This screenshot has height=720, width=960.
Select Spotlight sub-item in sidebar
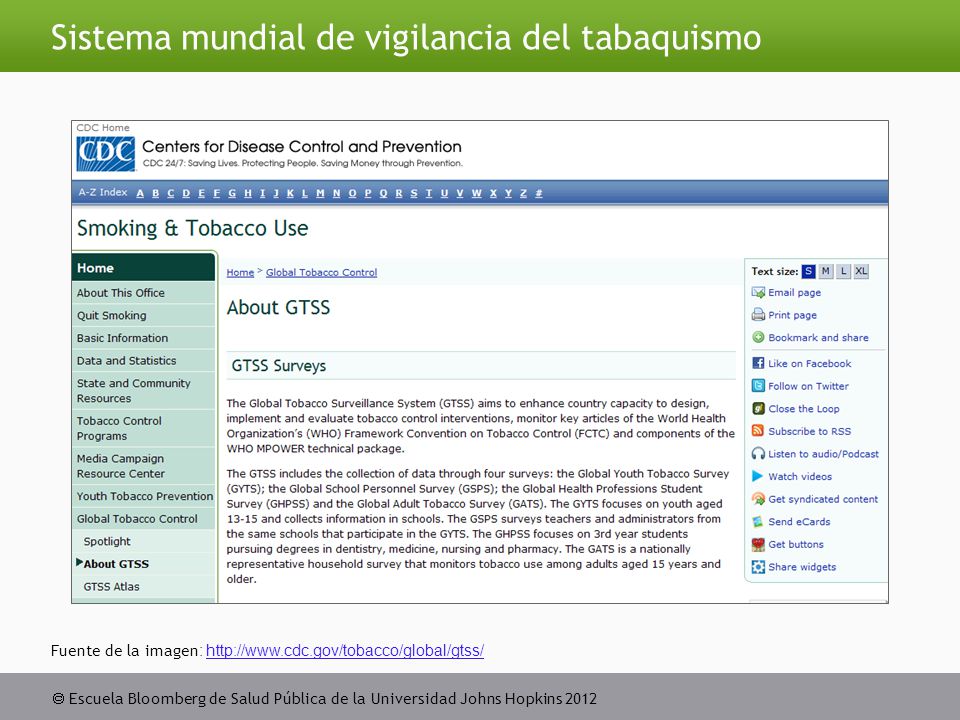click(143, 541)
